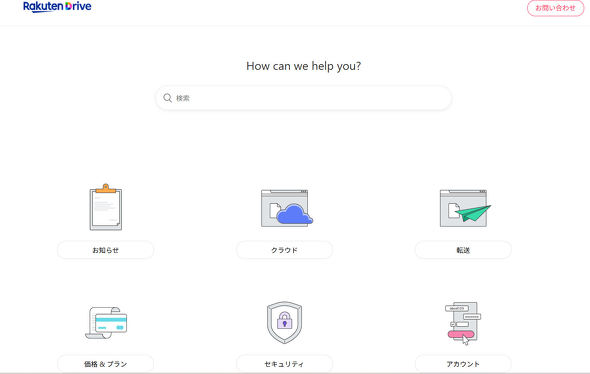This screenshot has height=374, width=590.
Task: Select the 転送 category button
Action: pos(463,250)
